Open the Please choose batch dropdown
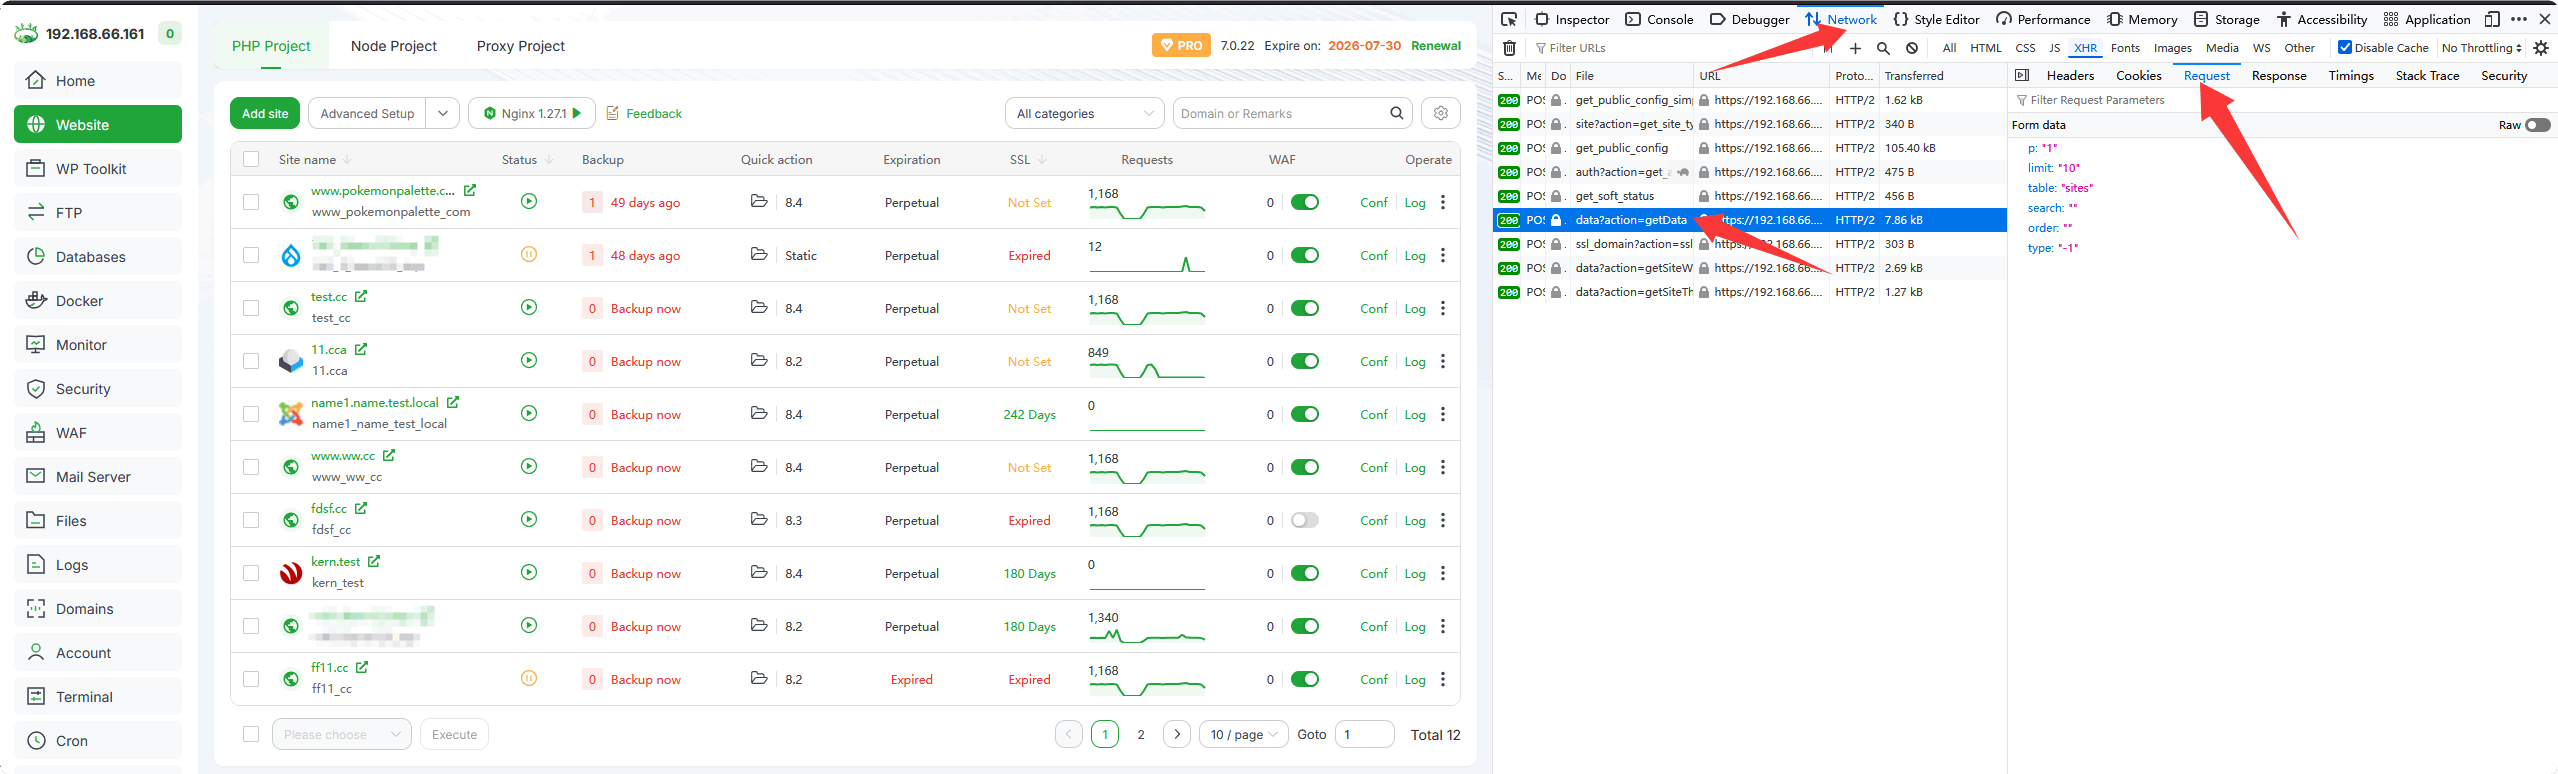2558x774 pixels. [x=341, y=735]
